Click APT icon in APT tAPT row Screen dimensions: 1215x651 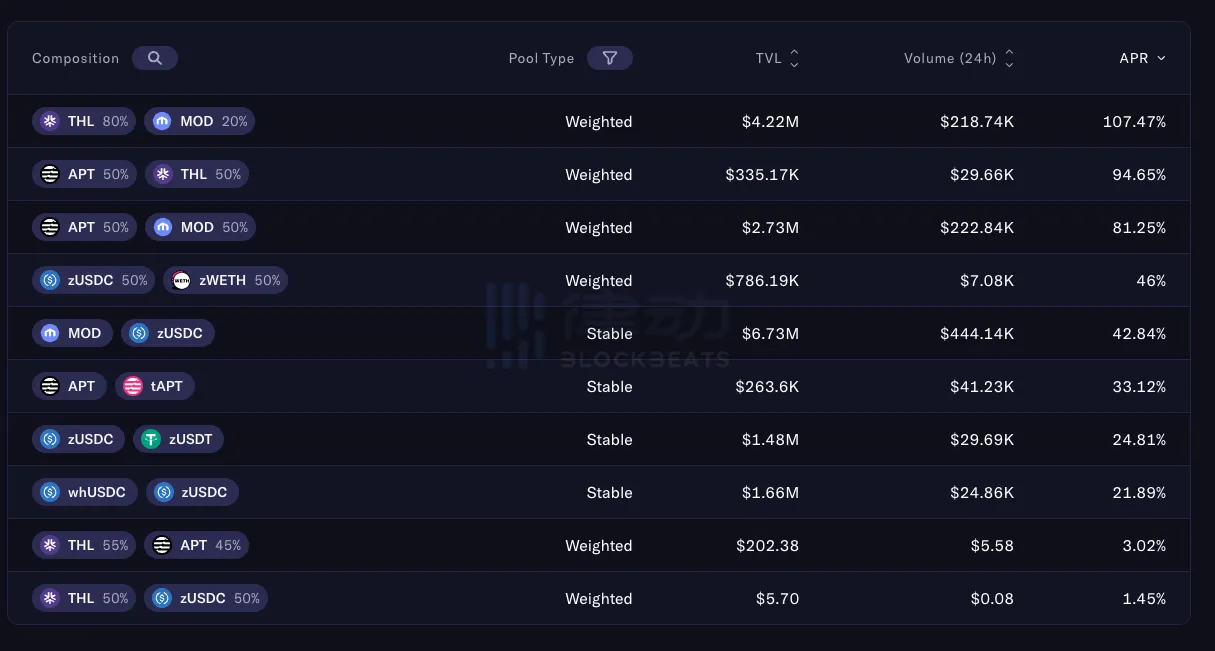coord(50,387)
